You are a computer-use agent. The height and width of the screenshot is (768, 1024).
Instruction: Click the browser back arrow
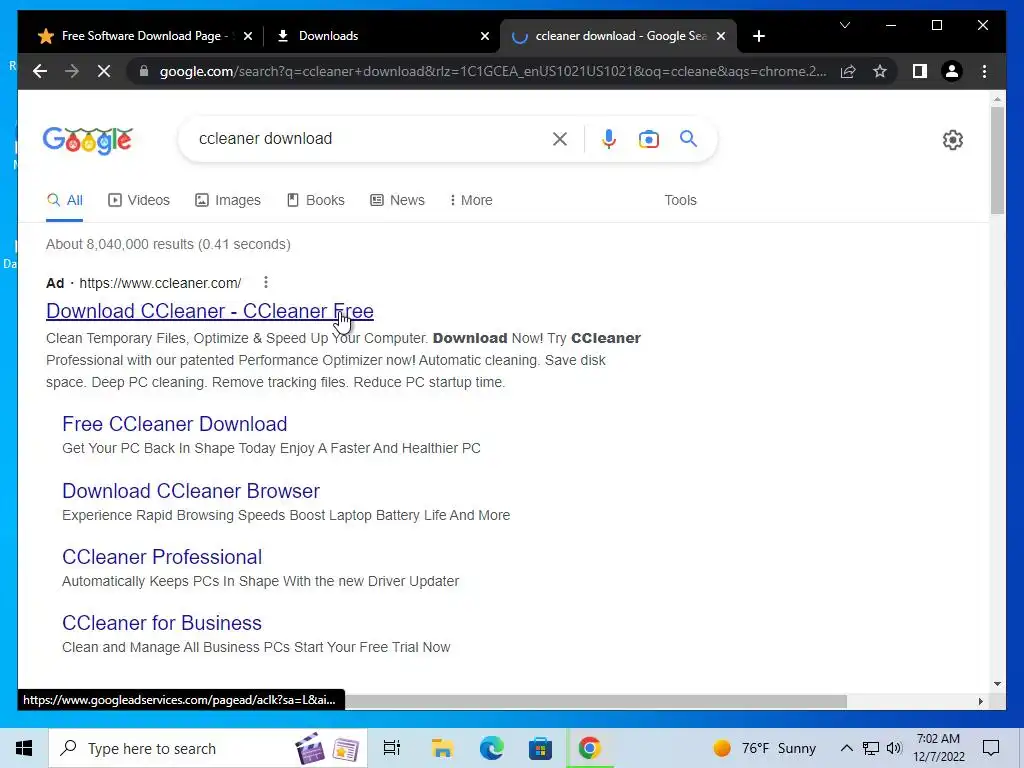pyautogui.click(x=40, y=71)
